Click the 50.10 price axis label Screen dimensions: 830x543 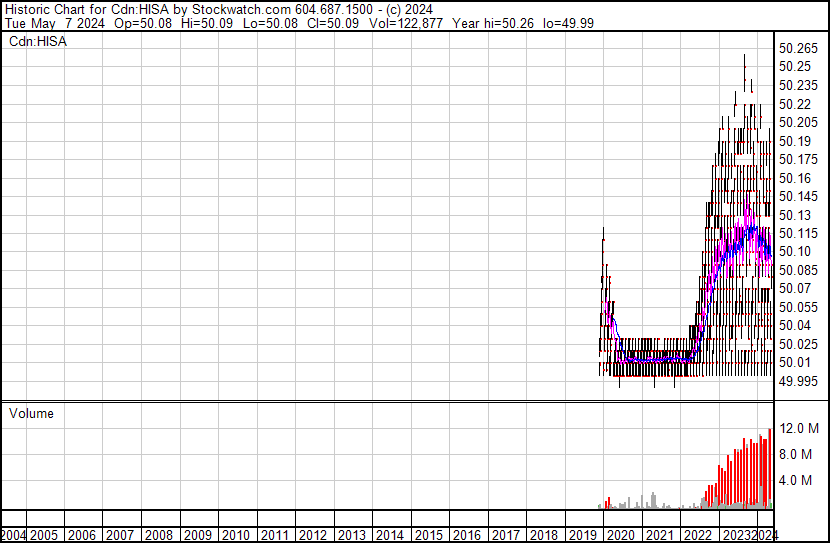click(x=795, y=251)
